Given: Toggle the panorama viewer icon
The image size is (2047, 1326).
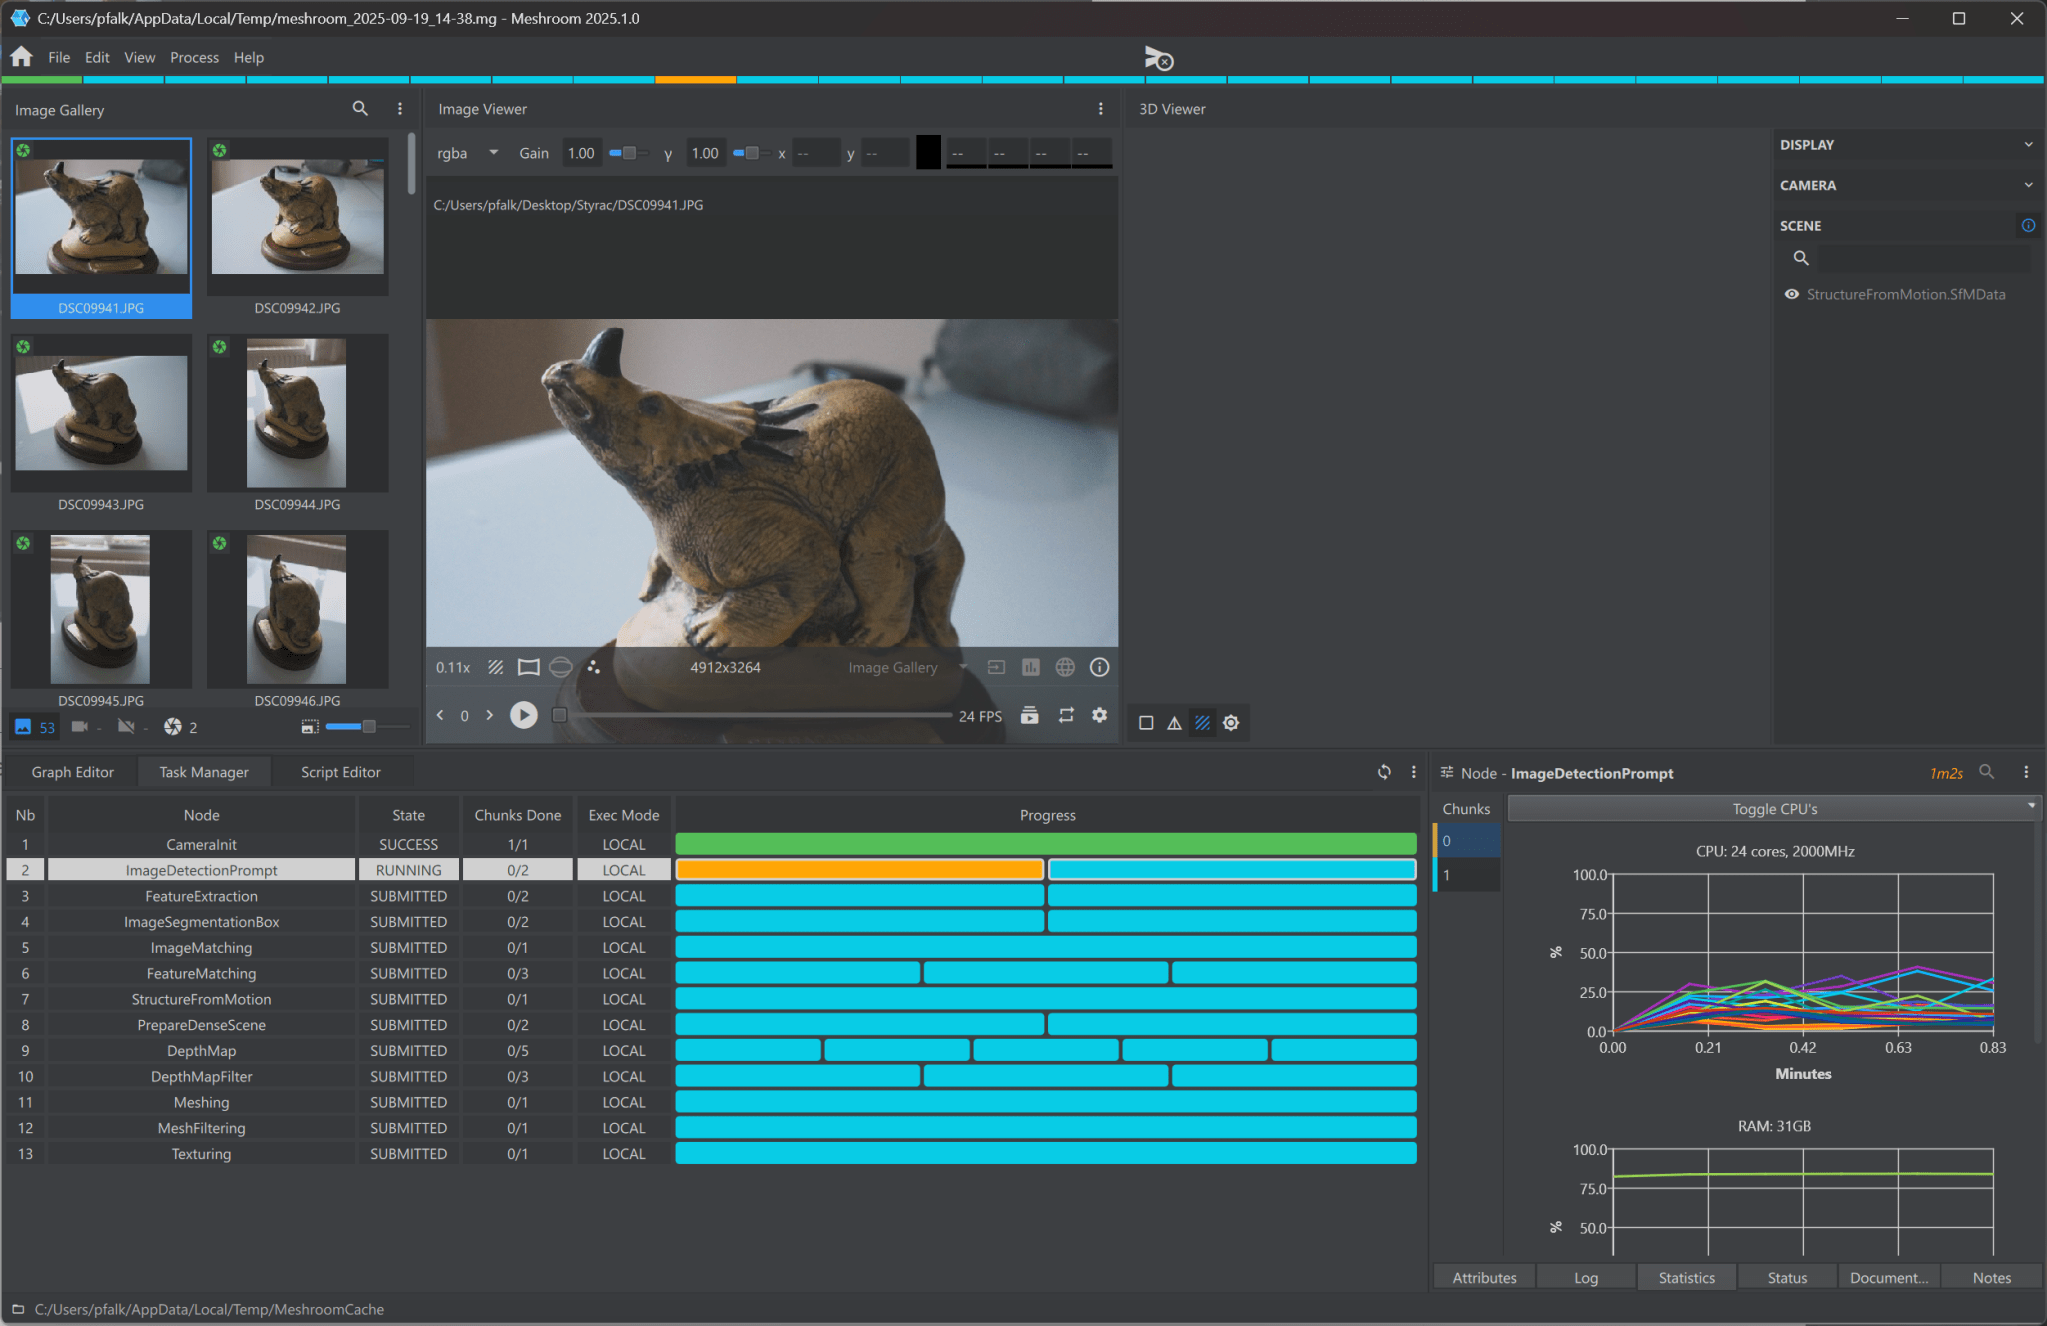Looking at the screenshot, I should (561, 667).
